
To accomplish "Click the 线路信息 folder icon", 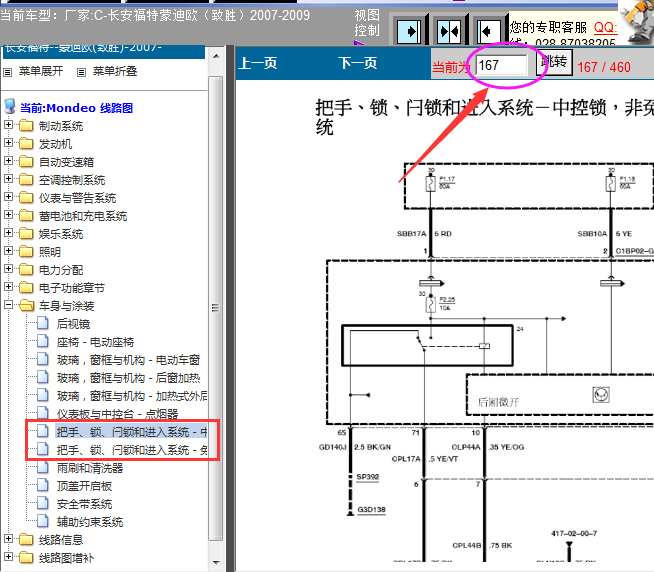I will [x=26, y=539].
